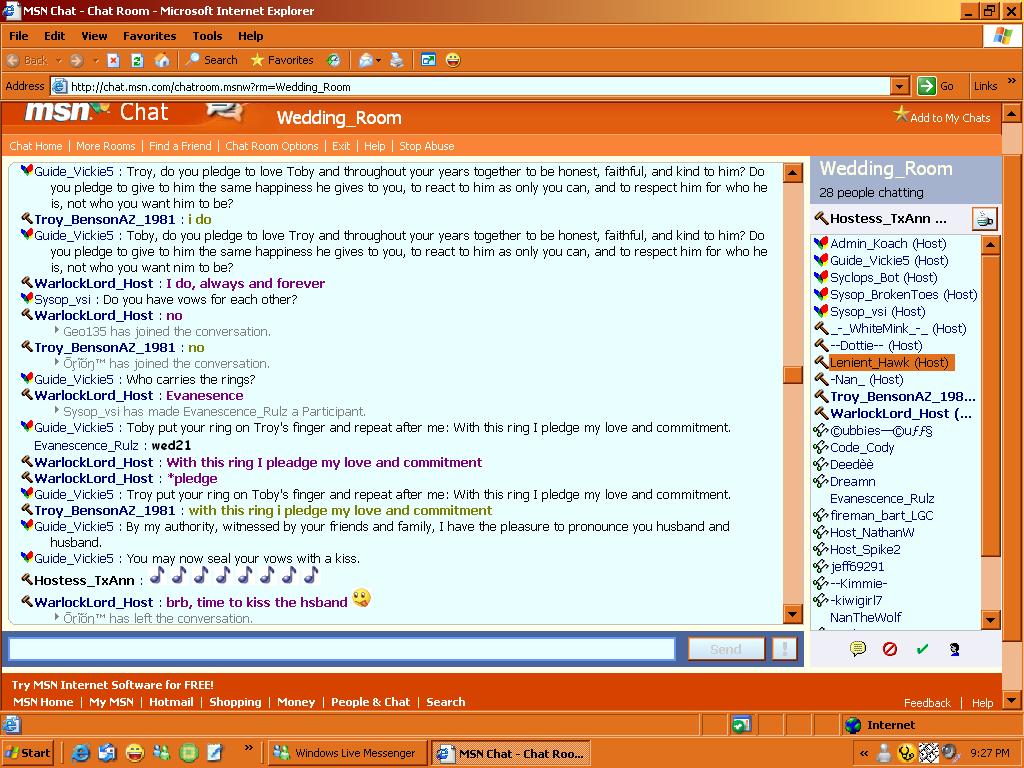Image resolution: width=1024 pixels, height=768 pixels.
Task: Click the red ignore icon below the user list
Action: point(889,648)
